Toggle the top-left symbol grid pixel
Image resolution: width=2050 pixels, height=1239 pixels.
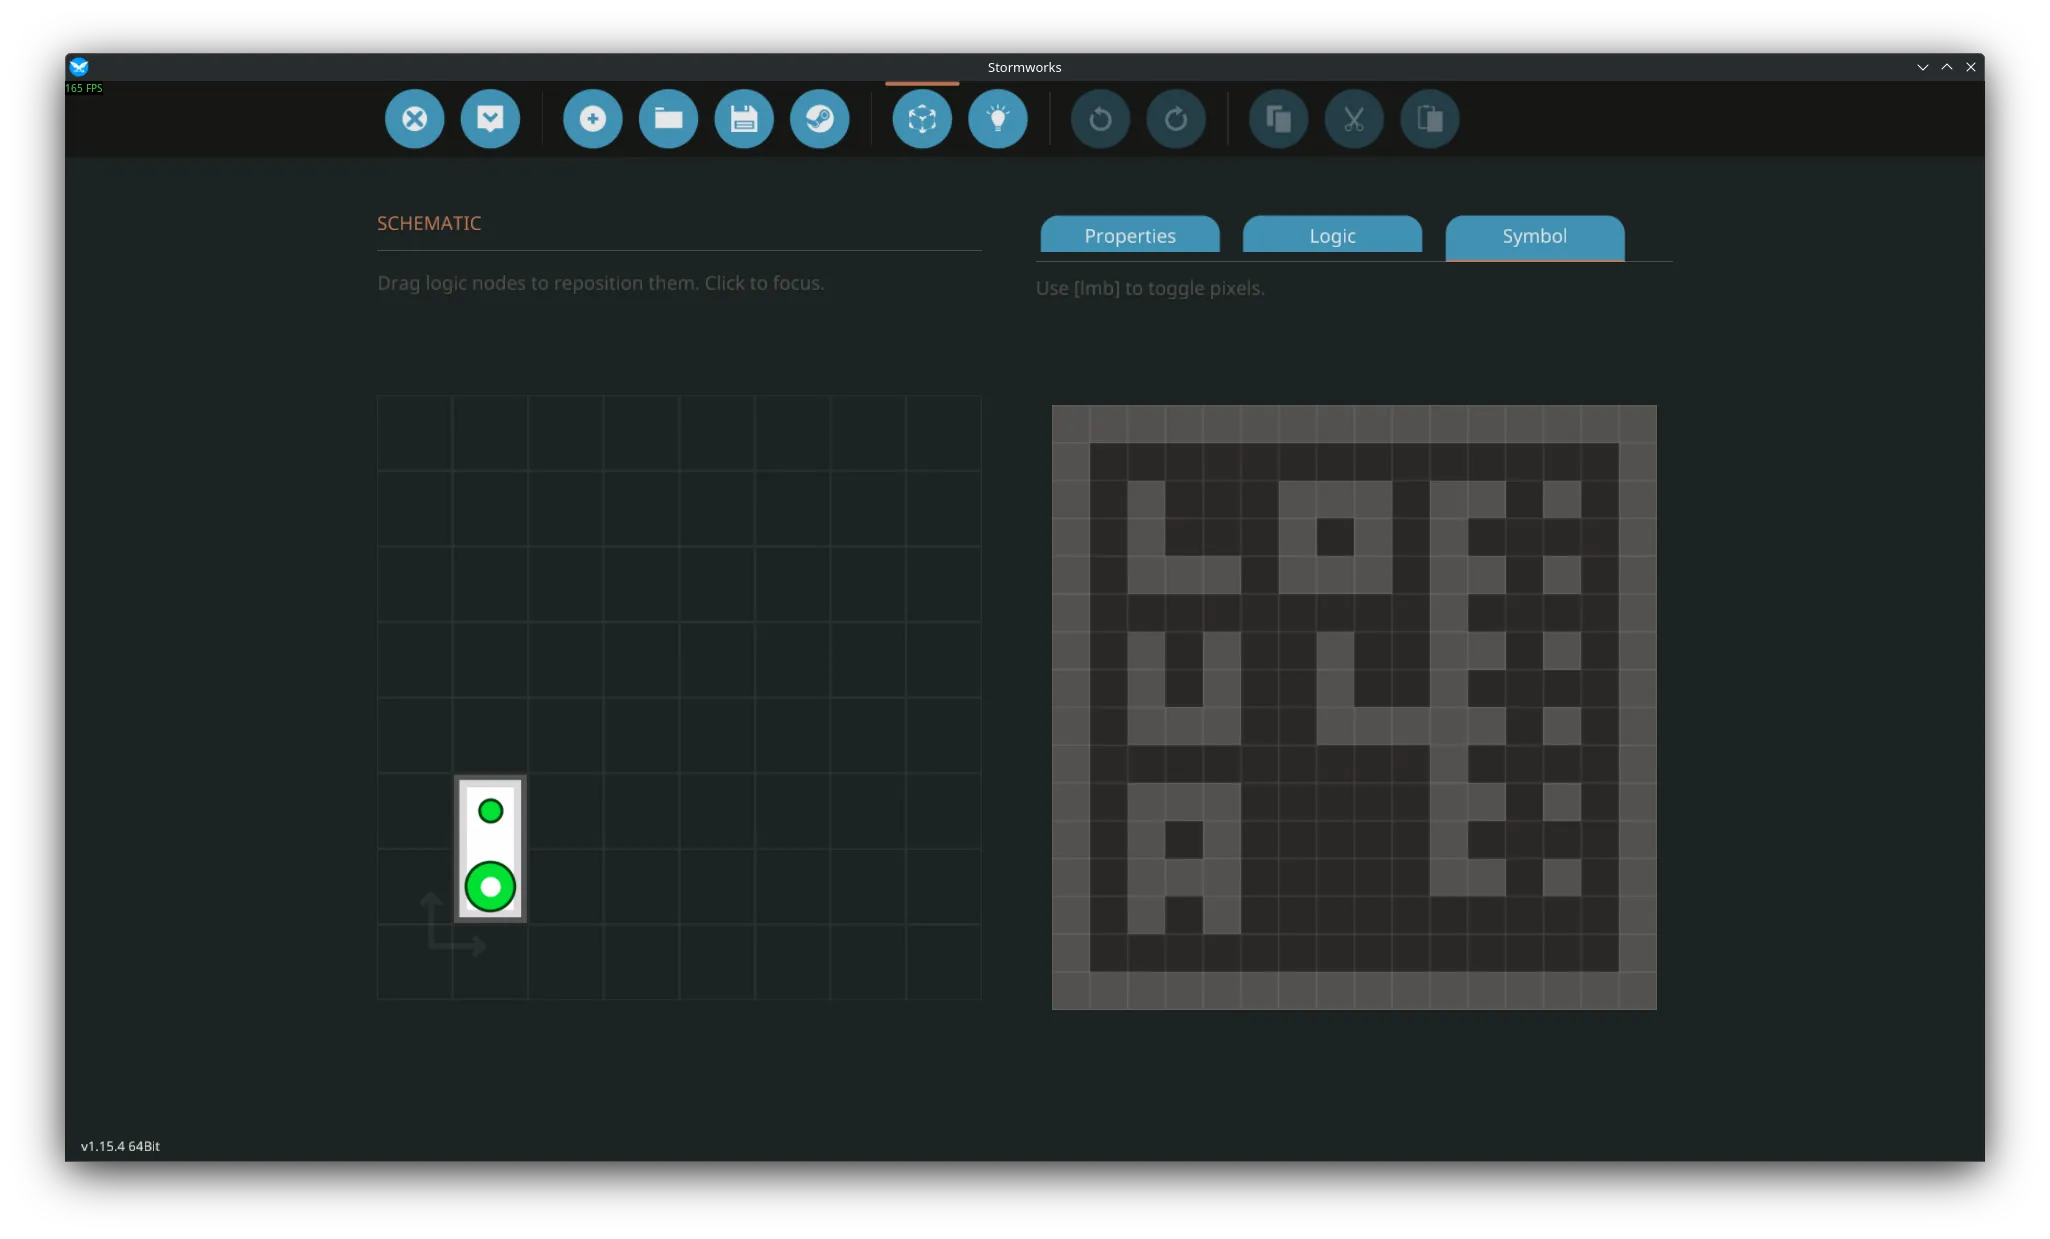[1070, 424]
